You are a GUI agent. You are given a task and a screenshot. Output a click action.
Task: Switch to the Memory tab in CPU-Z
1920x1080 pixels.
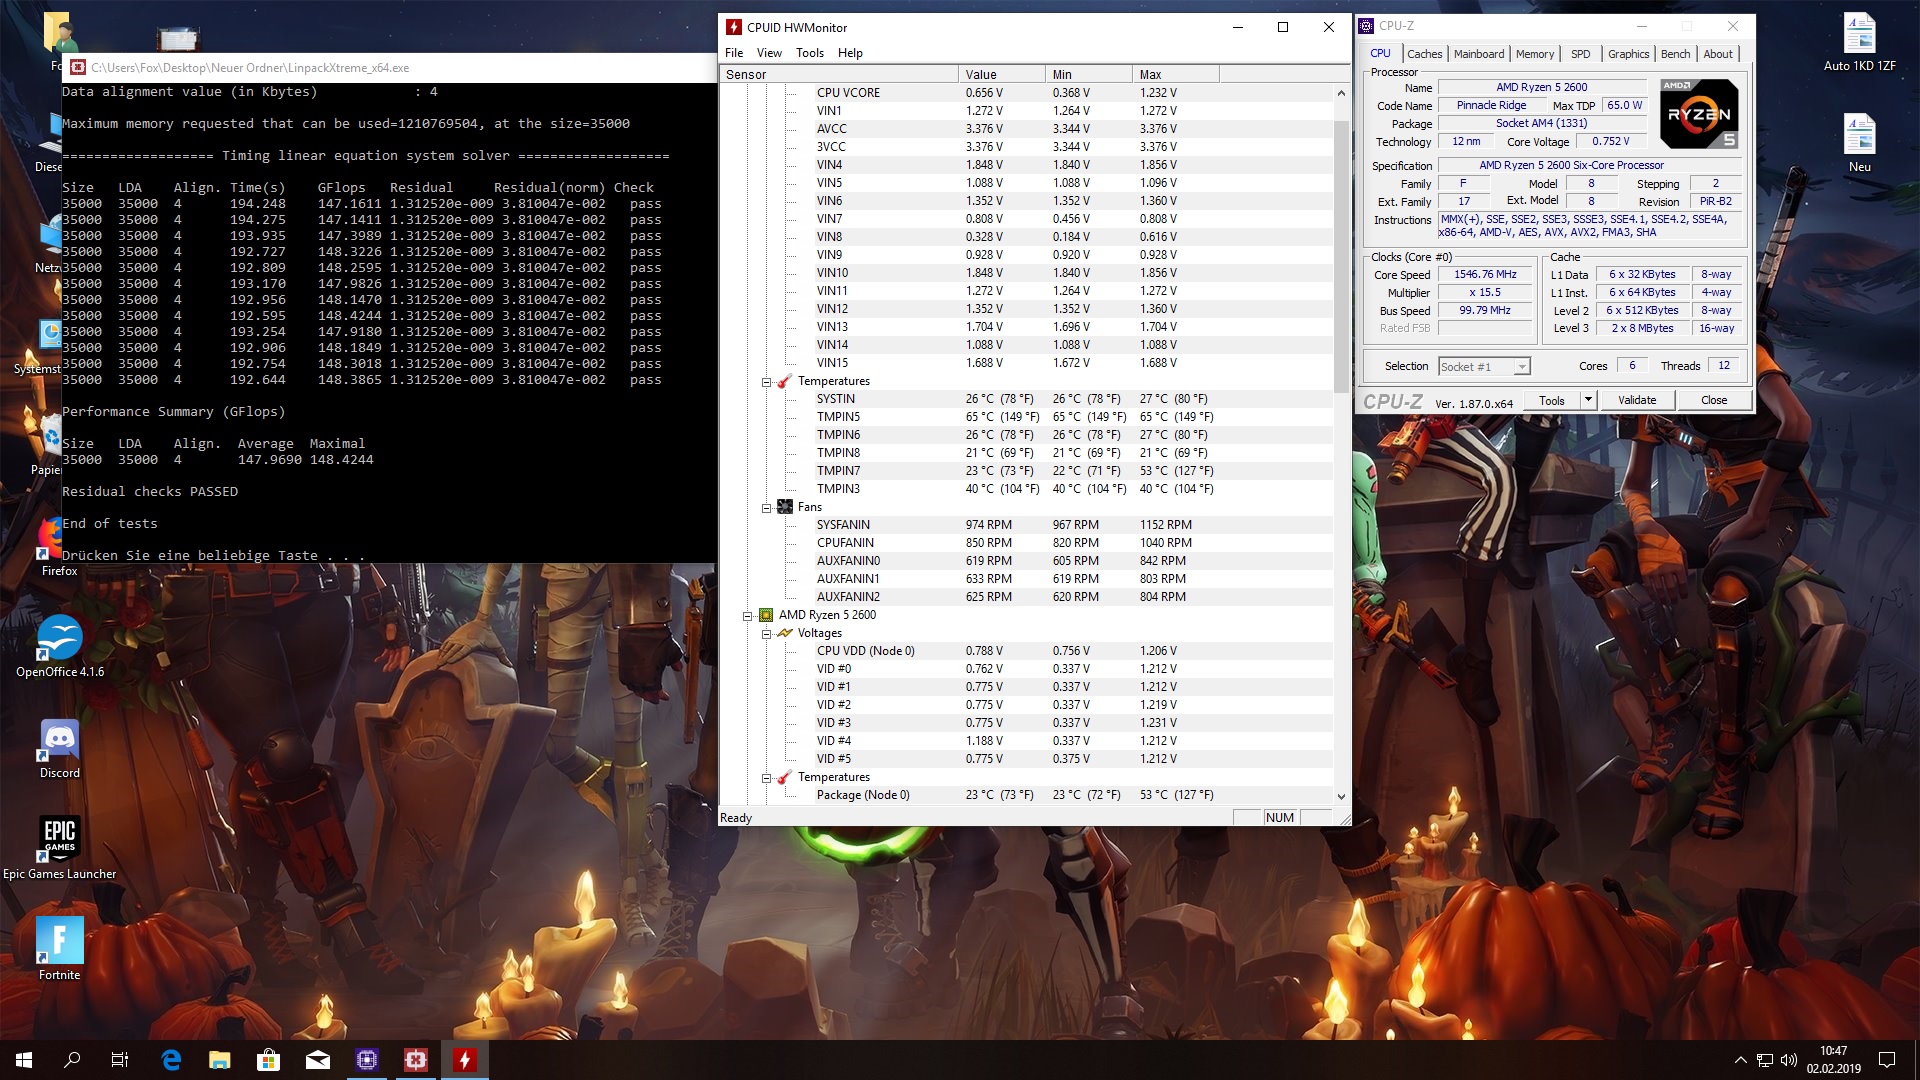coord(1534,54)
